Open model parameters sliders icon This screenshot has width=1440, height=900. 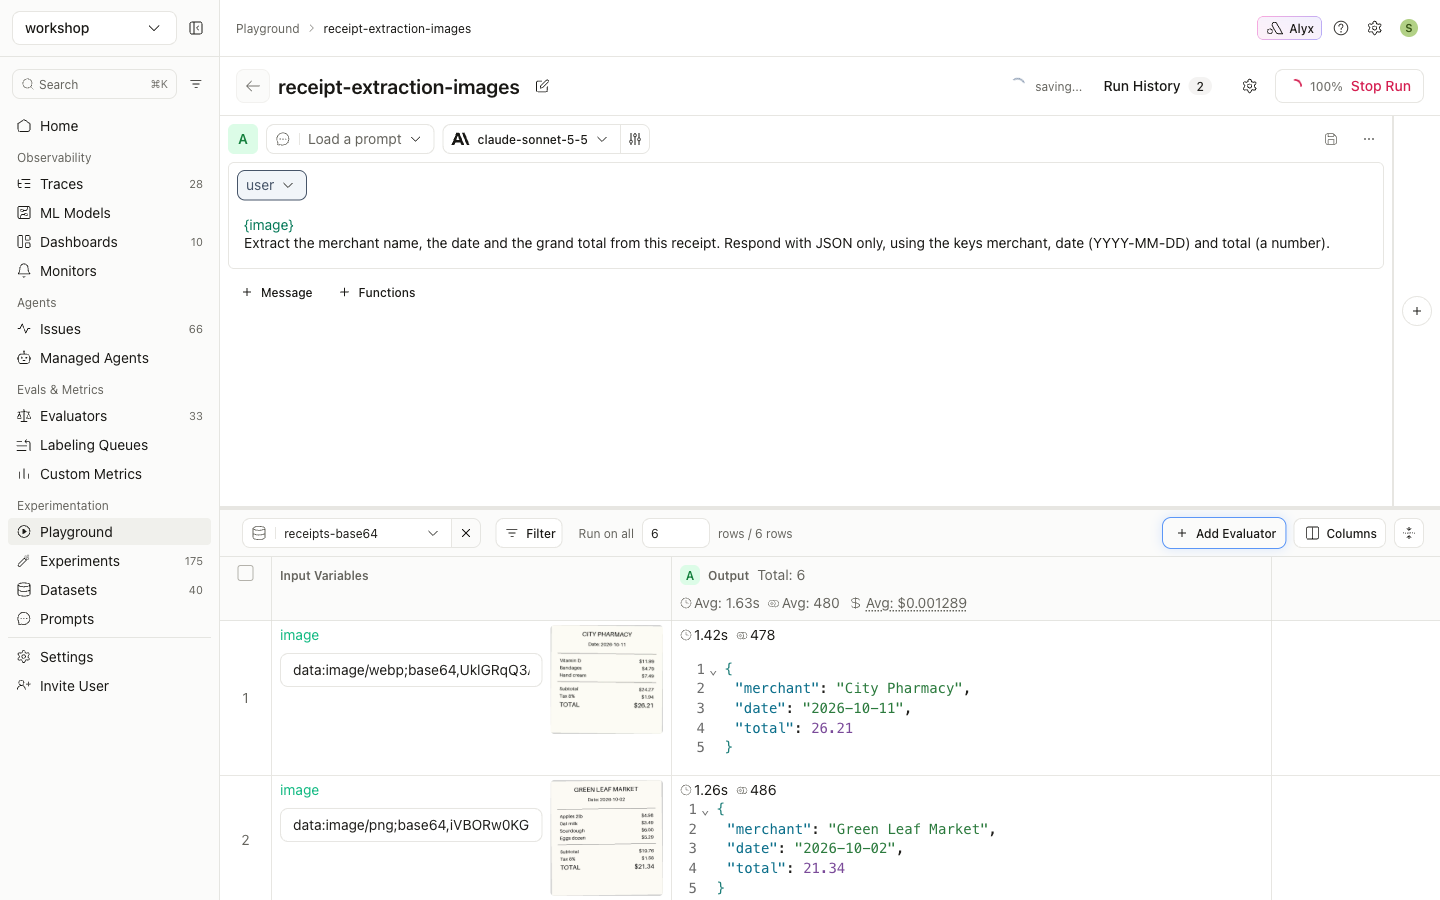[x=635, y=139]
